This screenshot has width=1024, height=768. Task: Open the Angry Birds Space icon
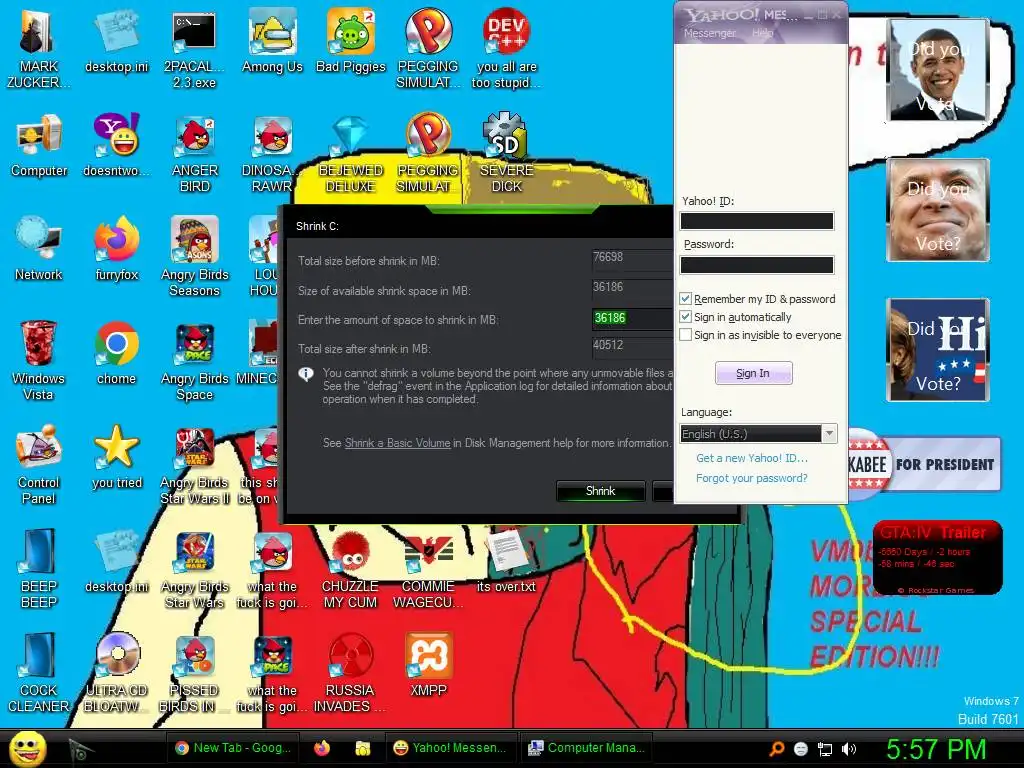point(195,361)
